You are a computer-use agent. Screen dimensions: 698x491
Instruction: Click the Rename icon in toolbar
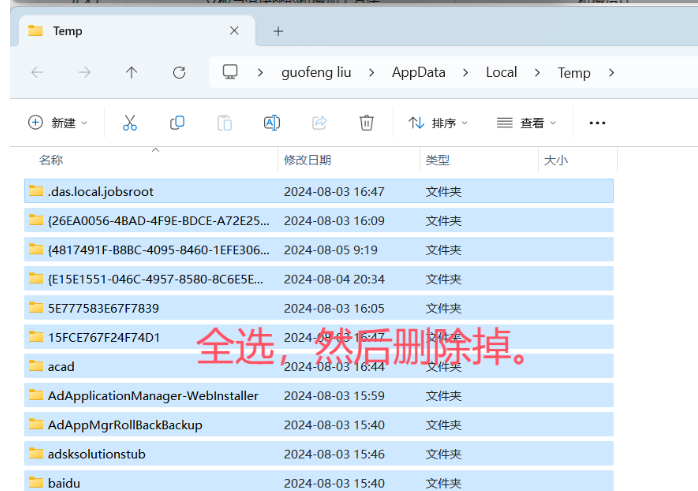[272, 122]
